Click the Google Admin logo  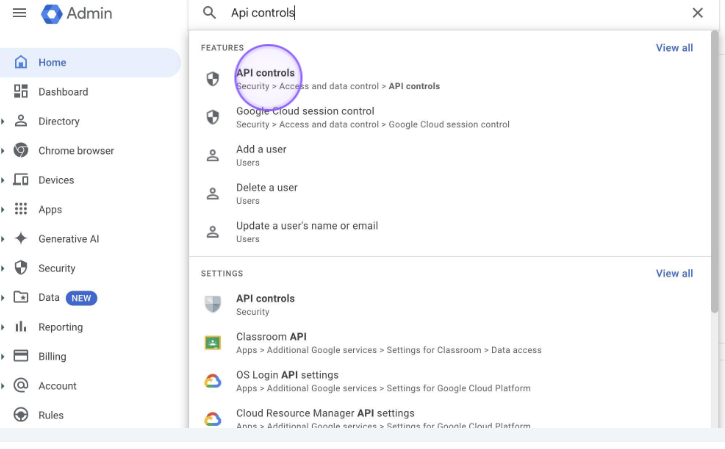coord(77,13)
